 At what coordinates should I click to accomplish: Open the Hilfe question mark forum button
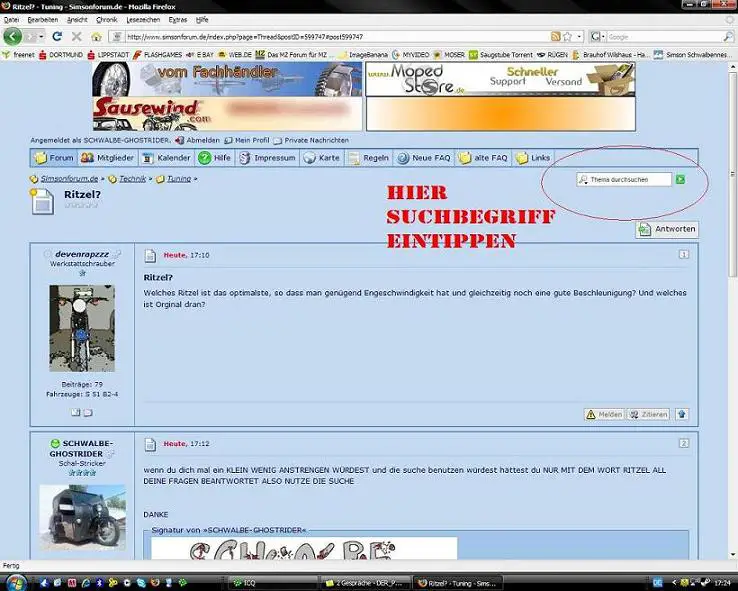click(214, 158)
